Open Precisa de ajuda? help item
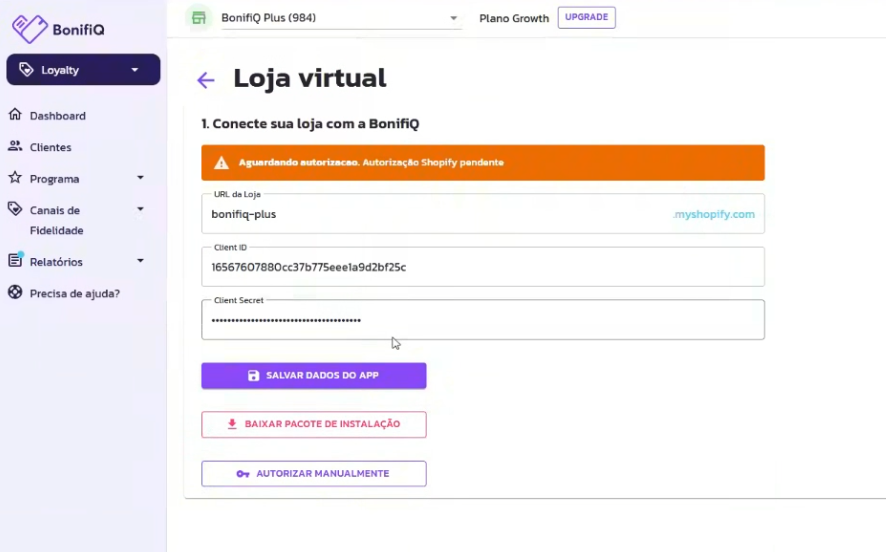Image resolution: width=886 pixels, height=552 pixels. coord(77,293)
